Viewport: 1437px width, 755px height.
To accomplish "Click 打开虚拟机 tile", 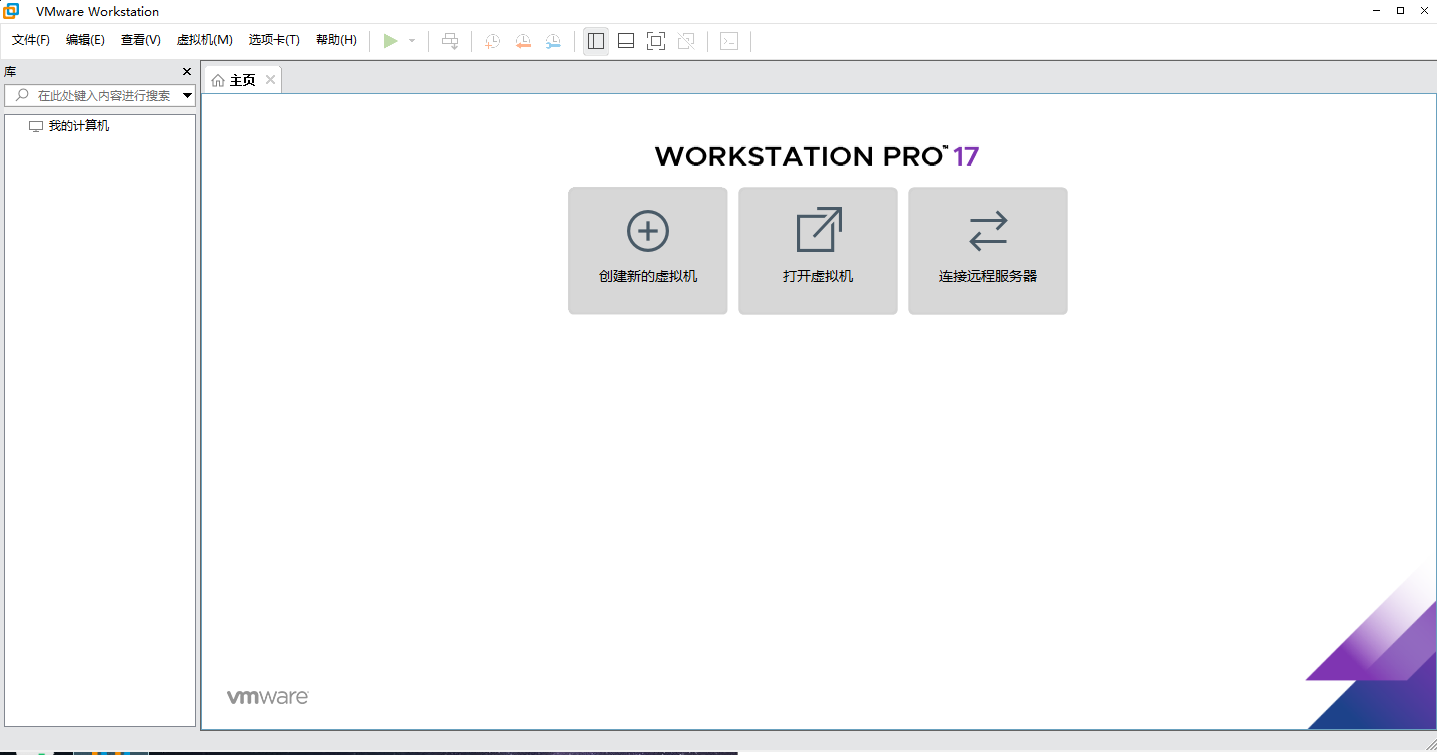I will pos(818,251).
